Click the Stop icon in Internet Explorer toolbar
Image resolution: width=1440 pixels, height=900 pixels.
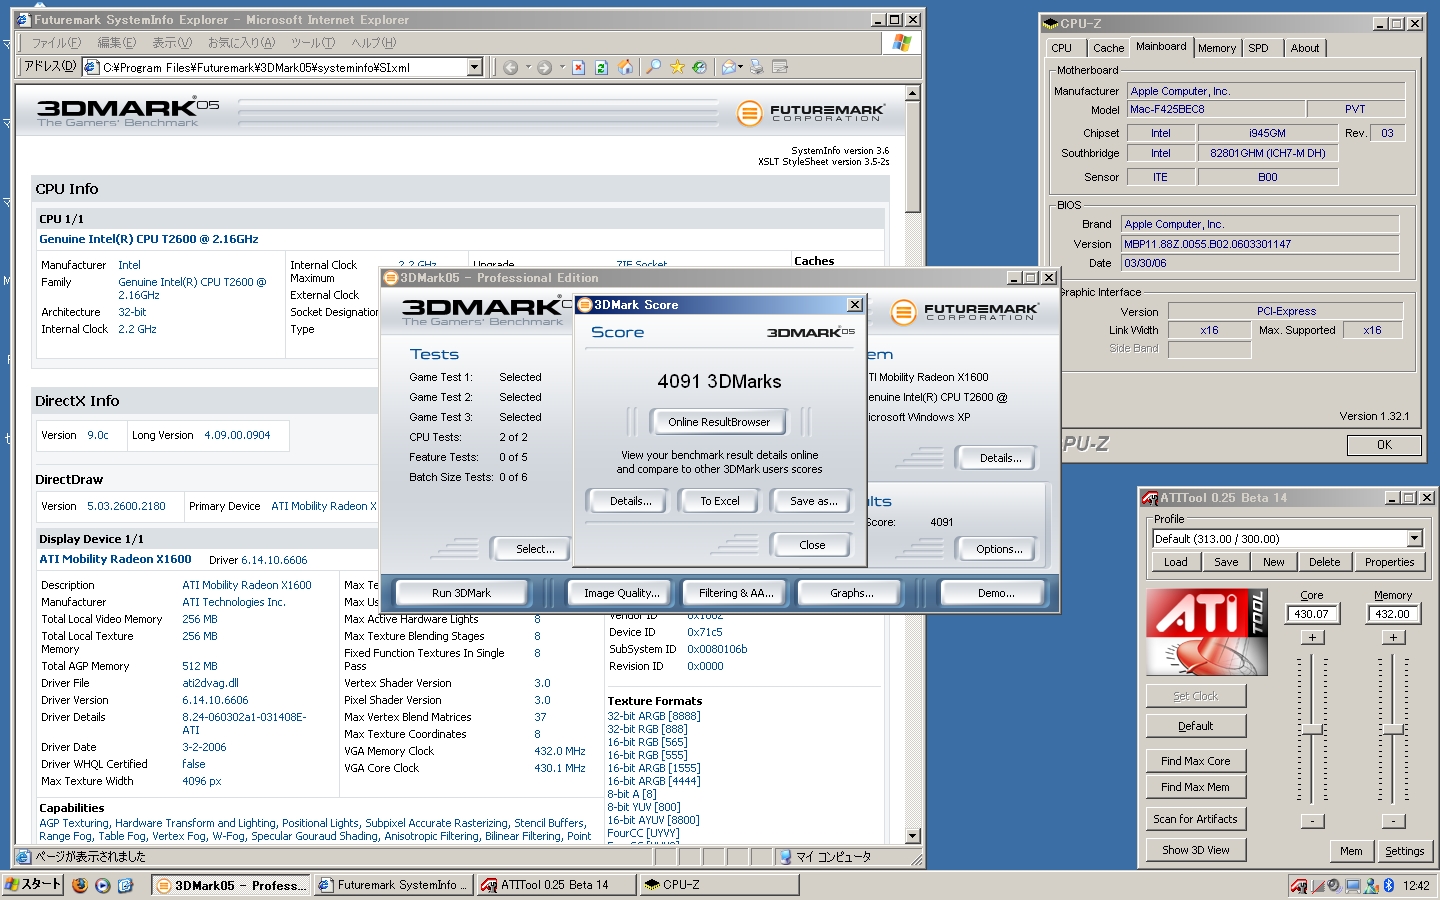tap(578, 67)
